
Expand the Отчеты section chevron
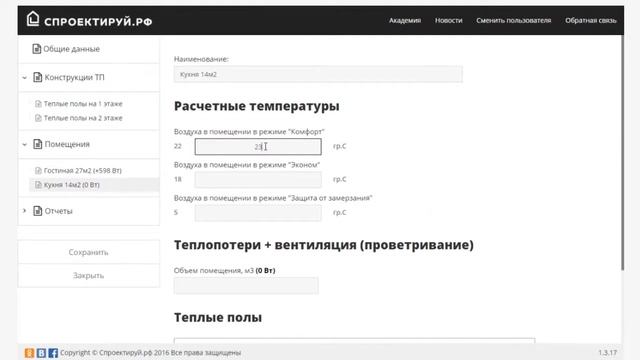24,211
